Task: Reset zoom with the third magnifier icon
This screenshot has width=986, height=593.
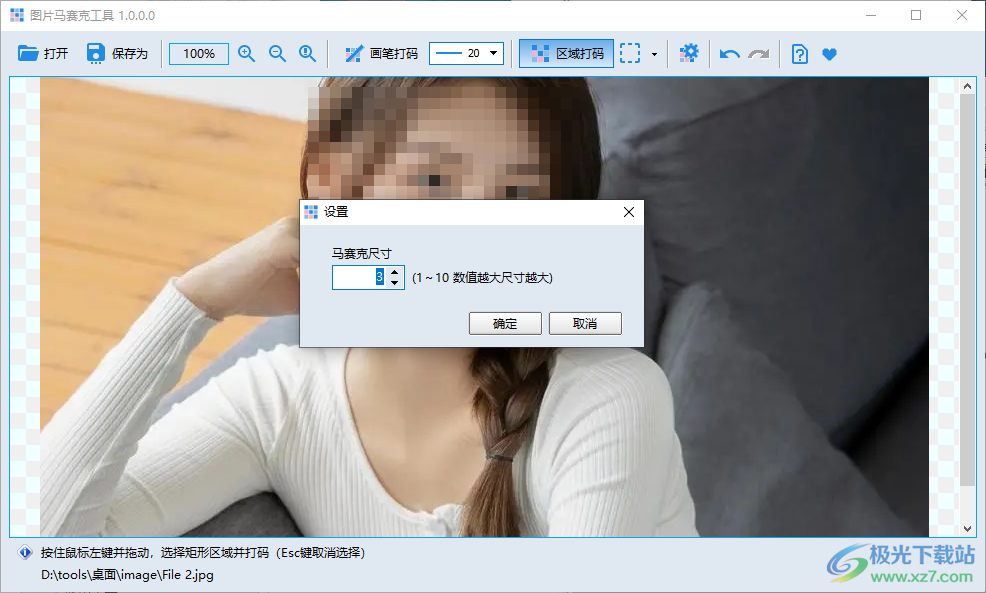Action: 307,53
